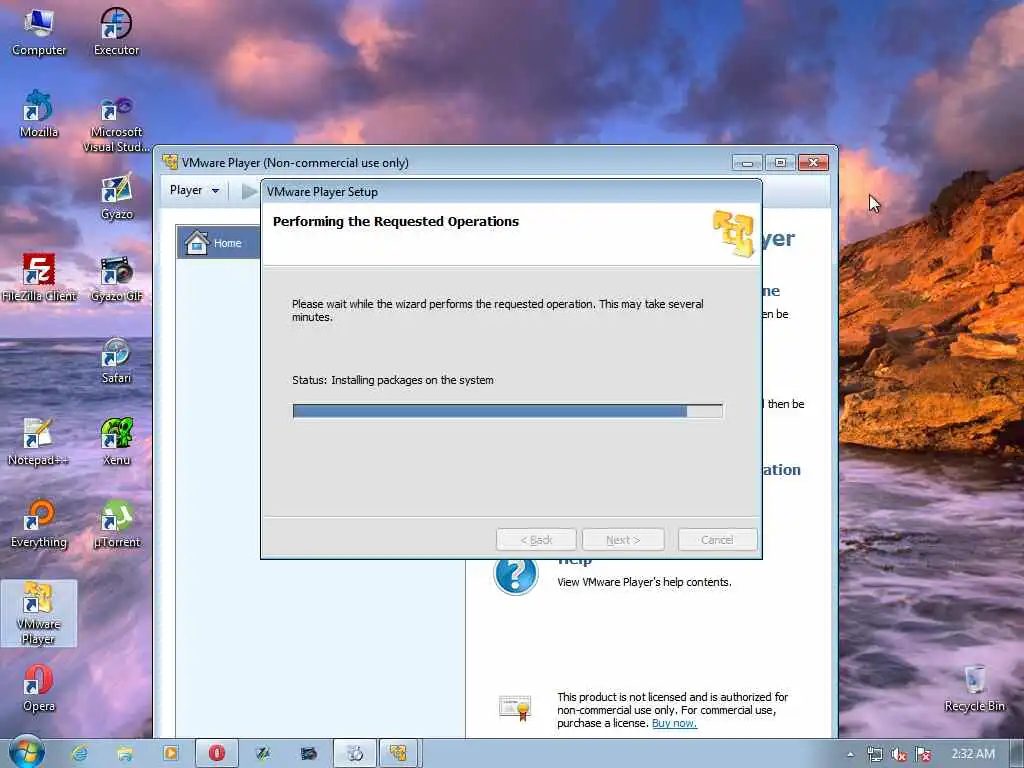Launch Internet Explorer from the taskbar
This screenshot has height=768, width=1024.
point(80,754)
